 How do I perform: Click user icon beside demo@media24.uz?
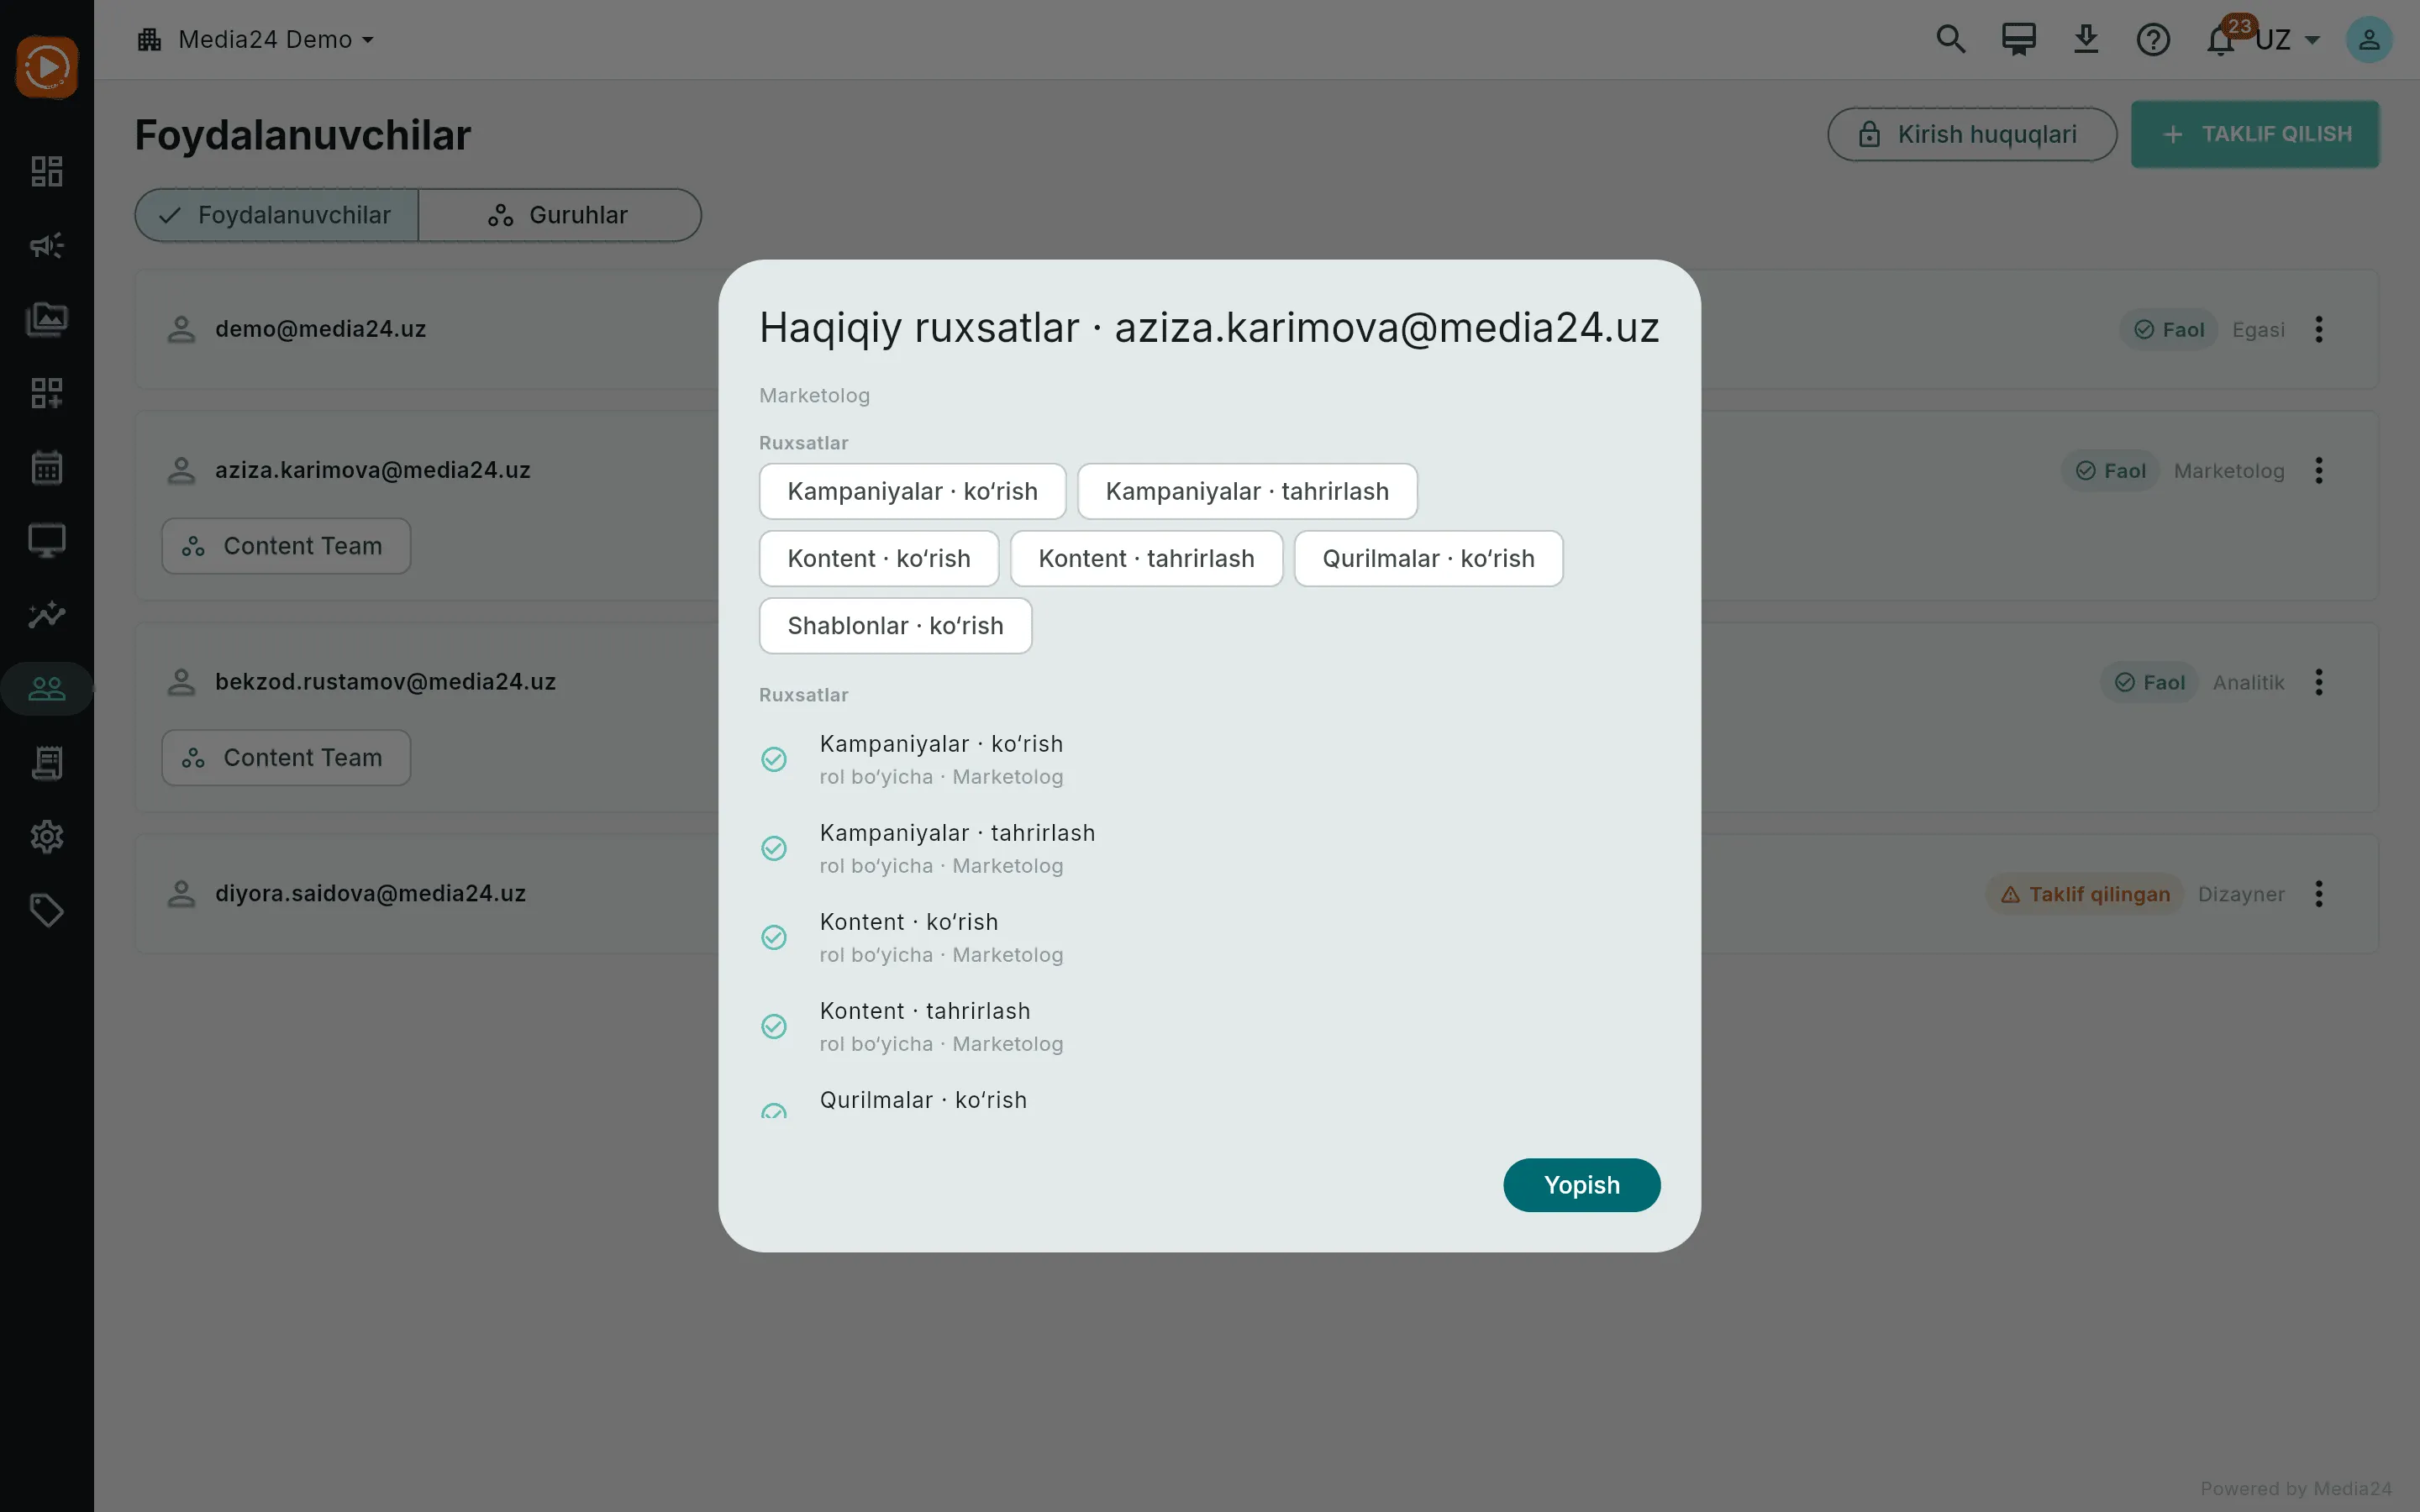(181, 329)
